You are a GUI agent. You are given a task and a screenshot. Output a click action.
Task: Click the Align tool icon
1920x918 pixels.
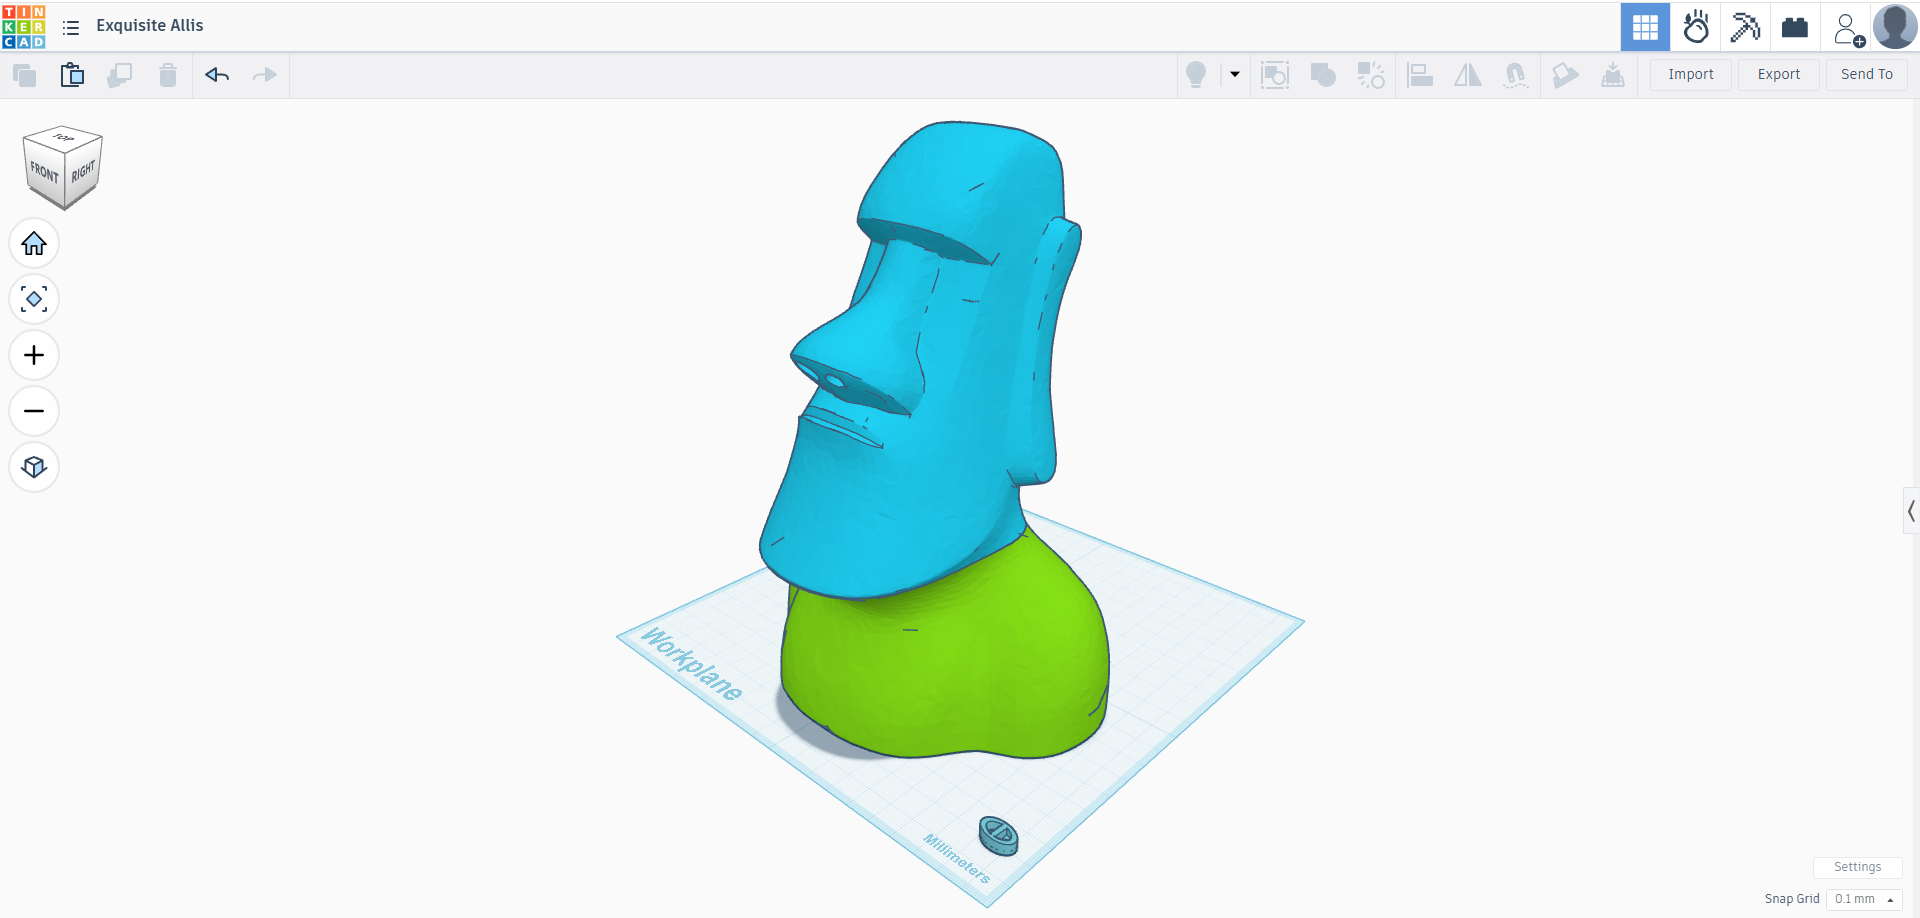[x=1420, y=75]
